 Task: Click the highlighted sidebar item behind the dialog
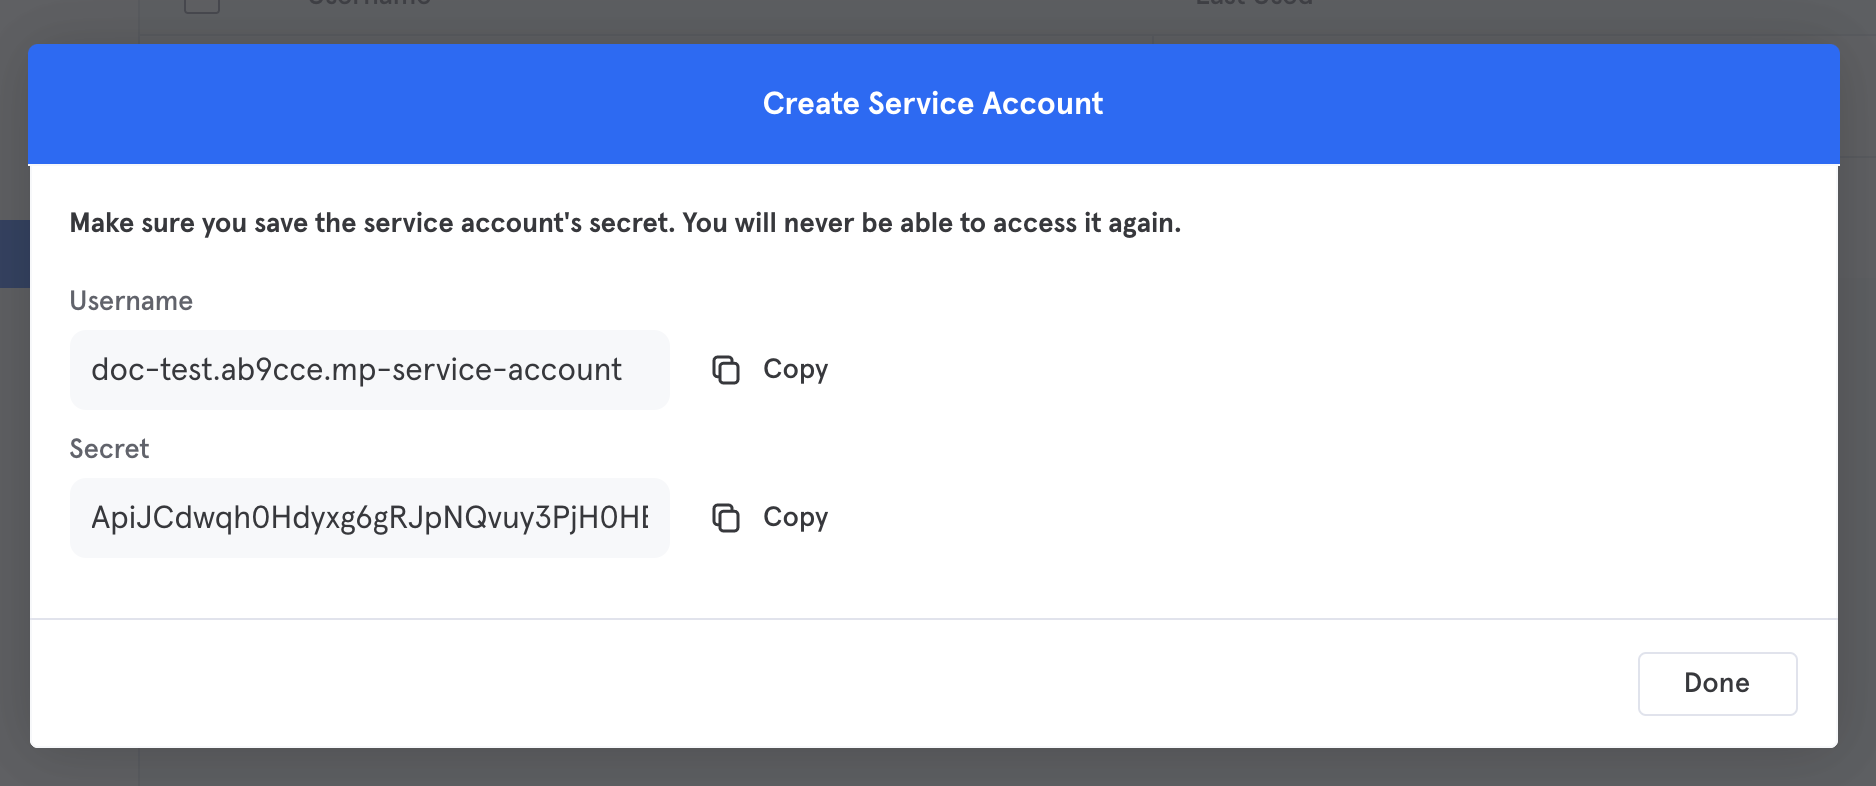[14, 254]
